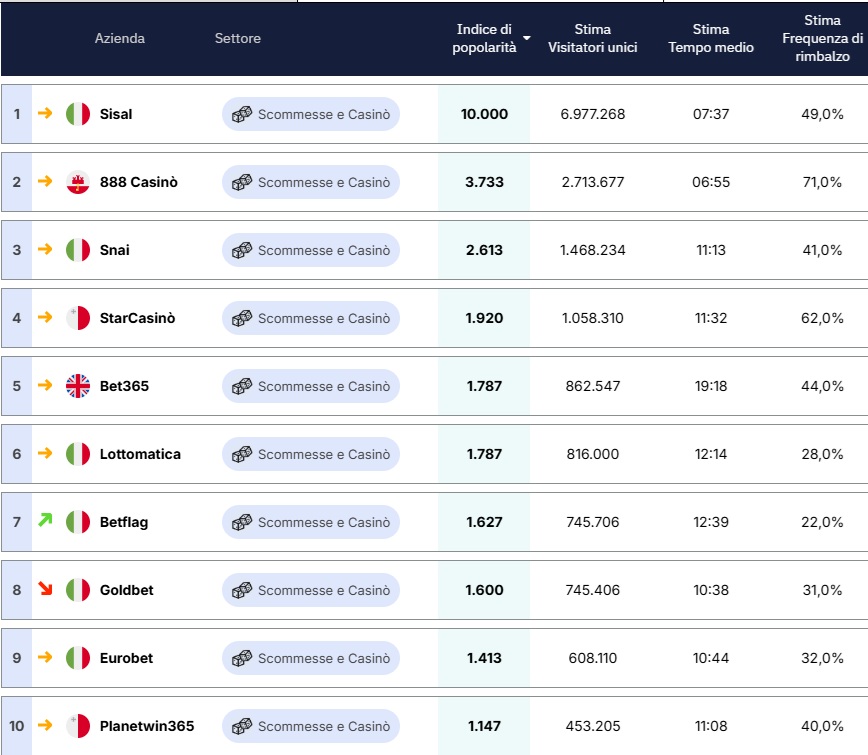Click the orange trend arrow in Eurobet row
868x755 pixels.
[x=45, y=657]
